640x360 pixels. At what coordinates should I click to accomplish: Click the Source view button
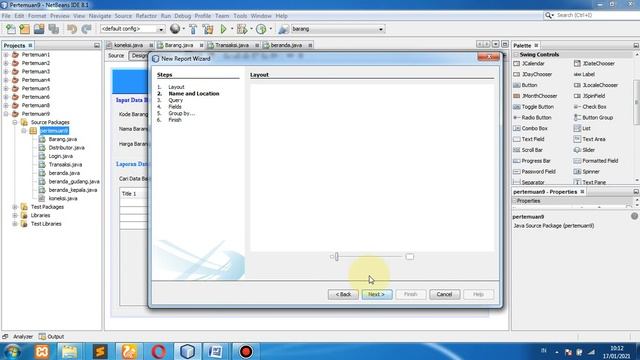click(x=116, y=56)
